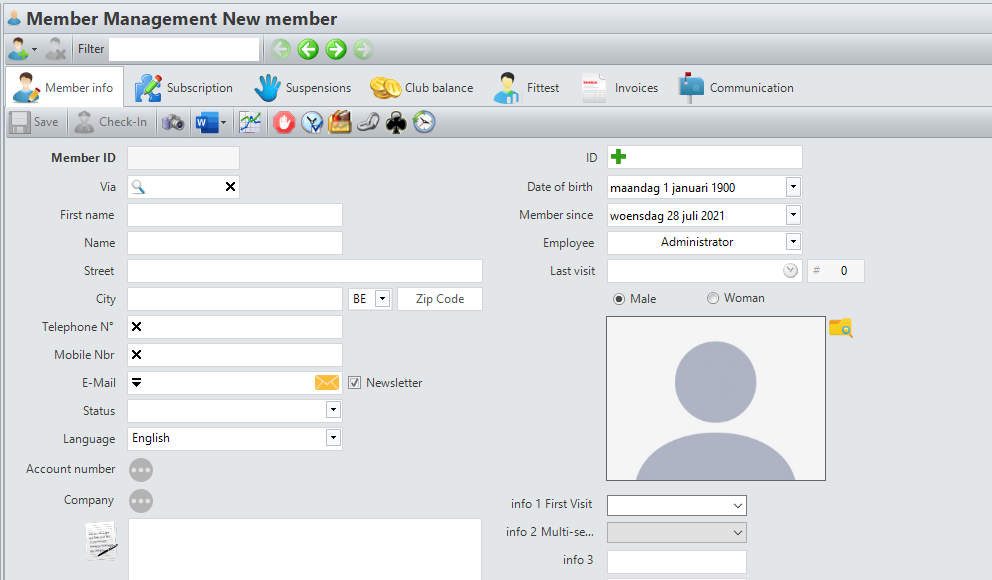Click the Word document icon
The width and height of the screenshot is (992, 580).
206,122
